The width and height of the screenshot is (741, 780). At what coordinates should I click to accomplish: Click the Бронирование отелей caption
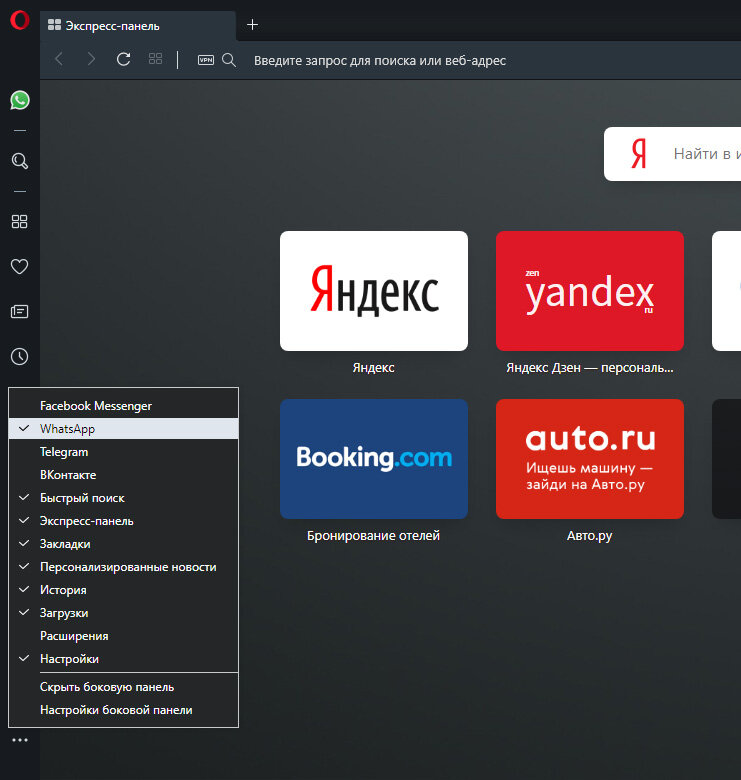pos(373,536)
